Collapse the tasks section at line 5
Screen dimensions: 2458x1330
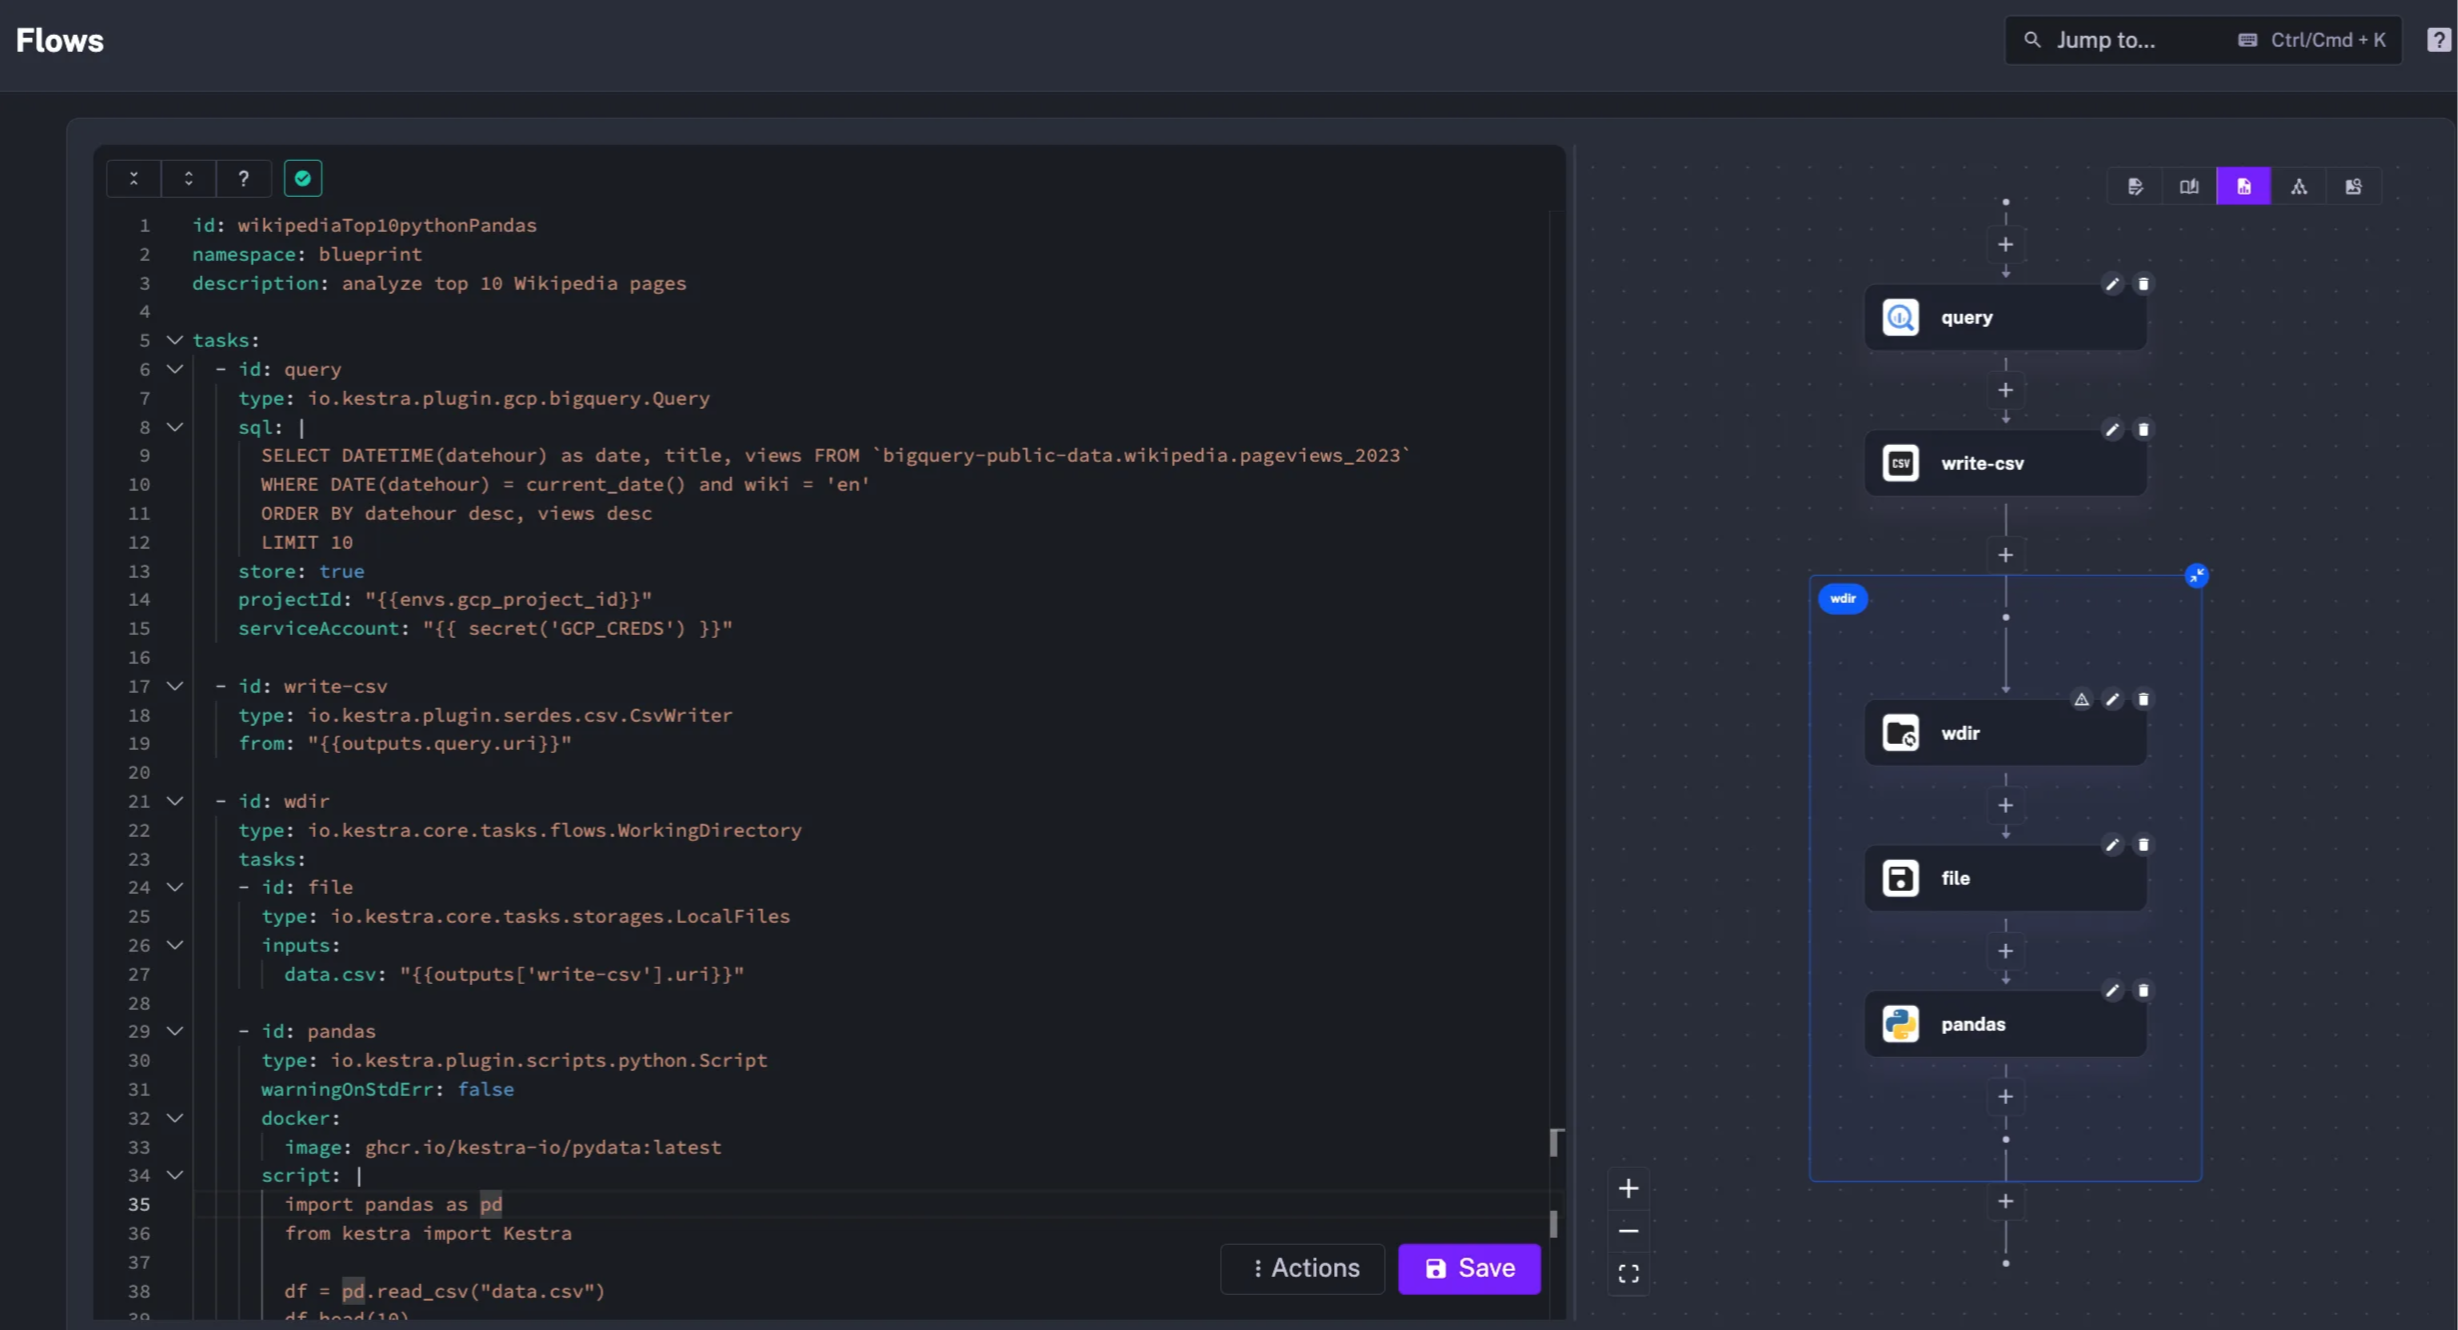(175, 340)
